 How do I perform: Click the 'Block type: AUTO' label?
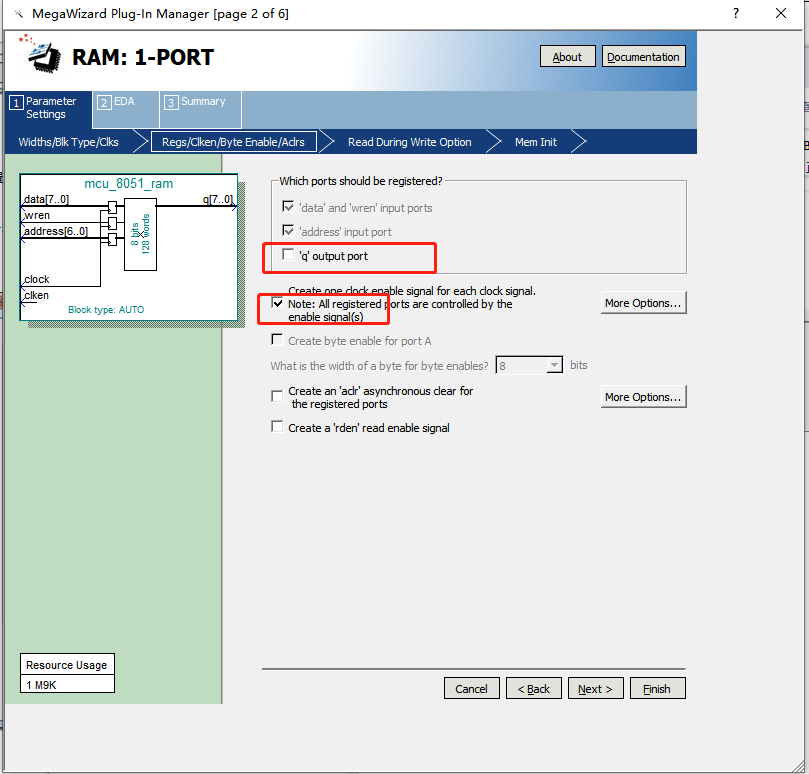(x=106, y=310)
